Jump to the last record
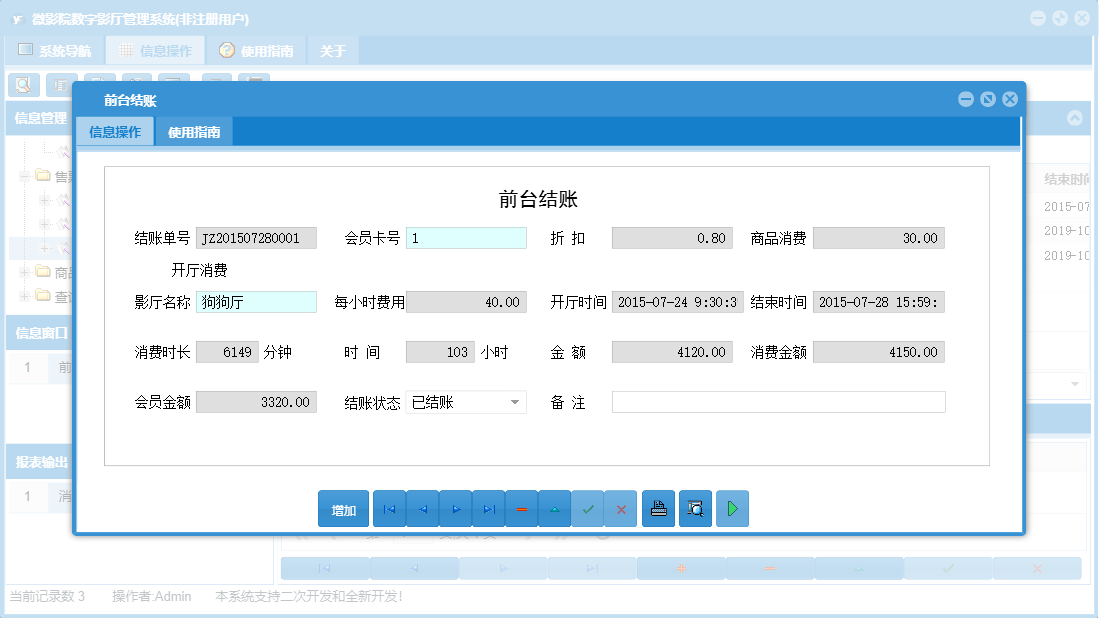 489,509
